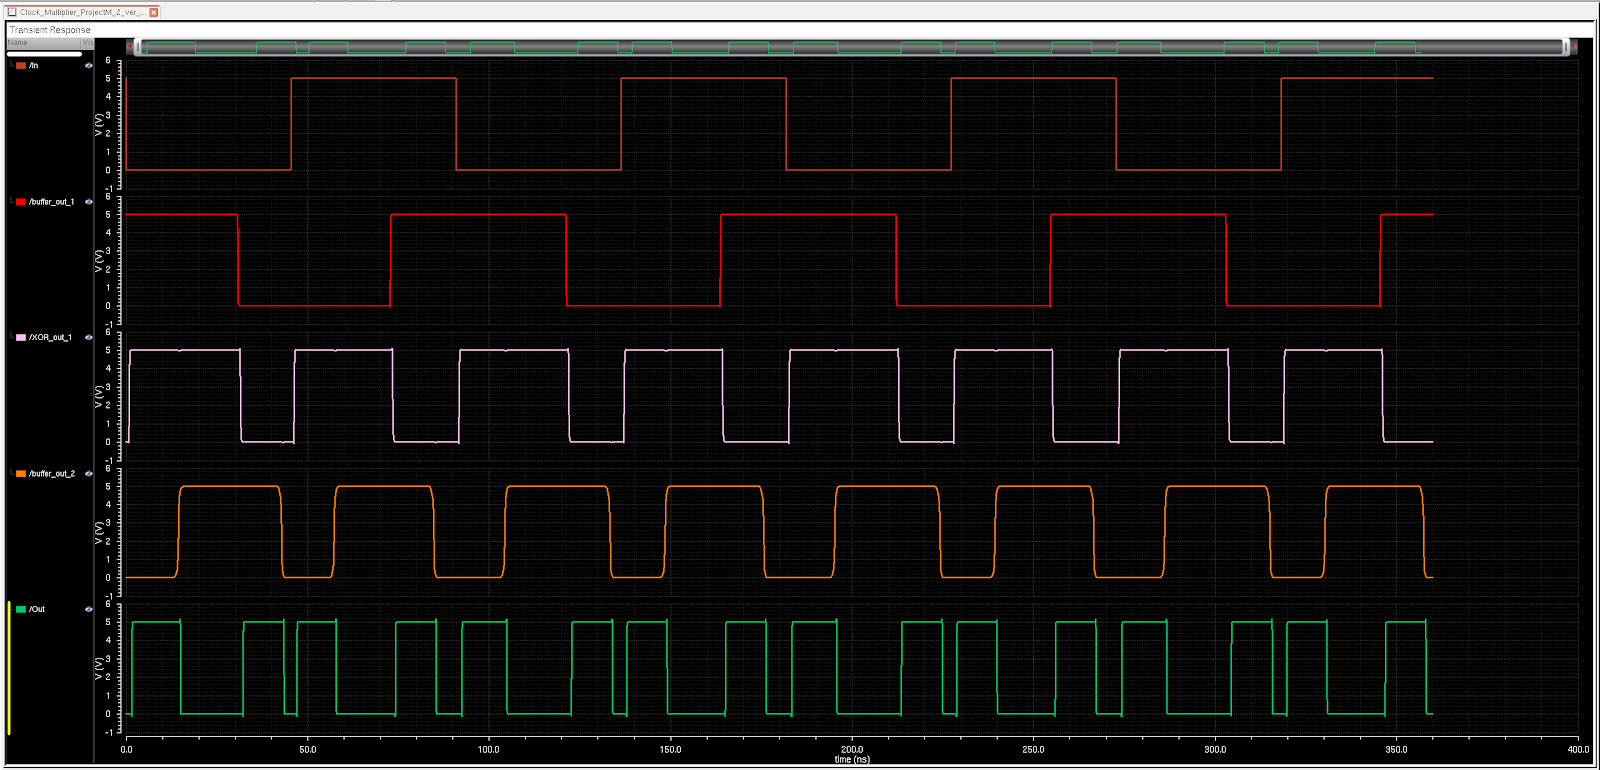Click the white scrollbar in the signal name panel
1600x770 pixels.
(x=44, y=54)
